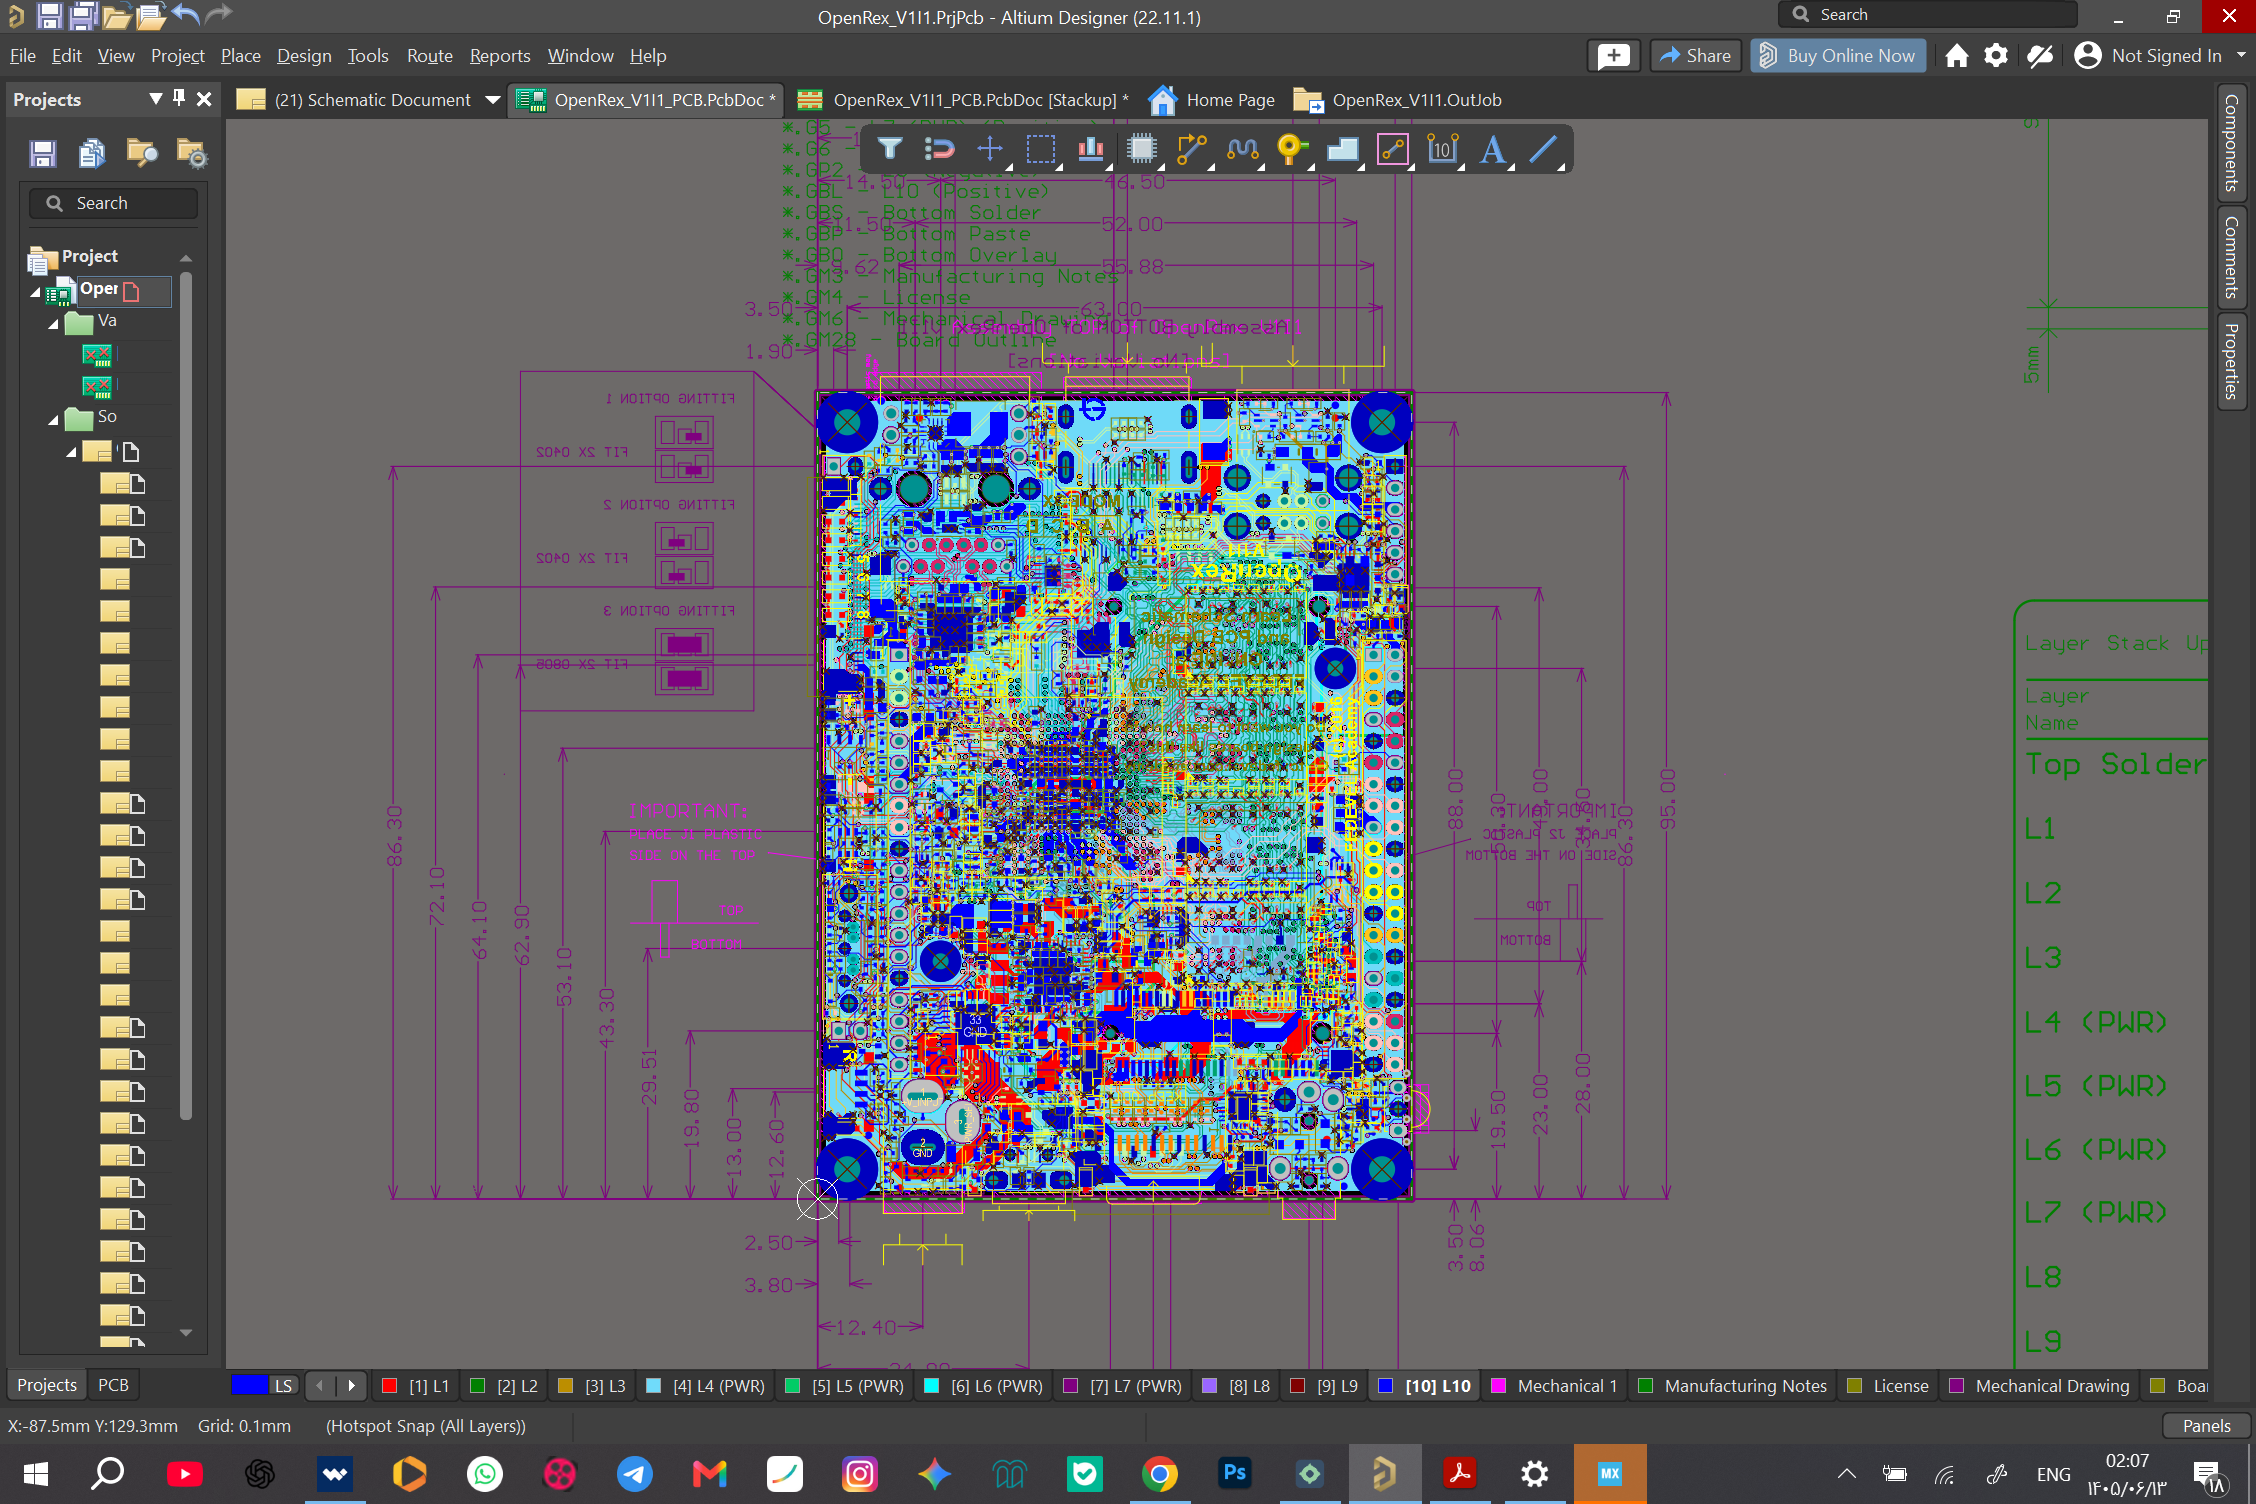The image size is (2256, 1504).
Task: Click the Redo arrow icon
Action: [x=219, y=14]
